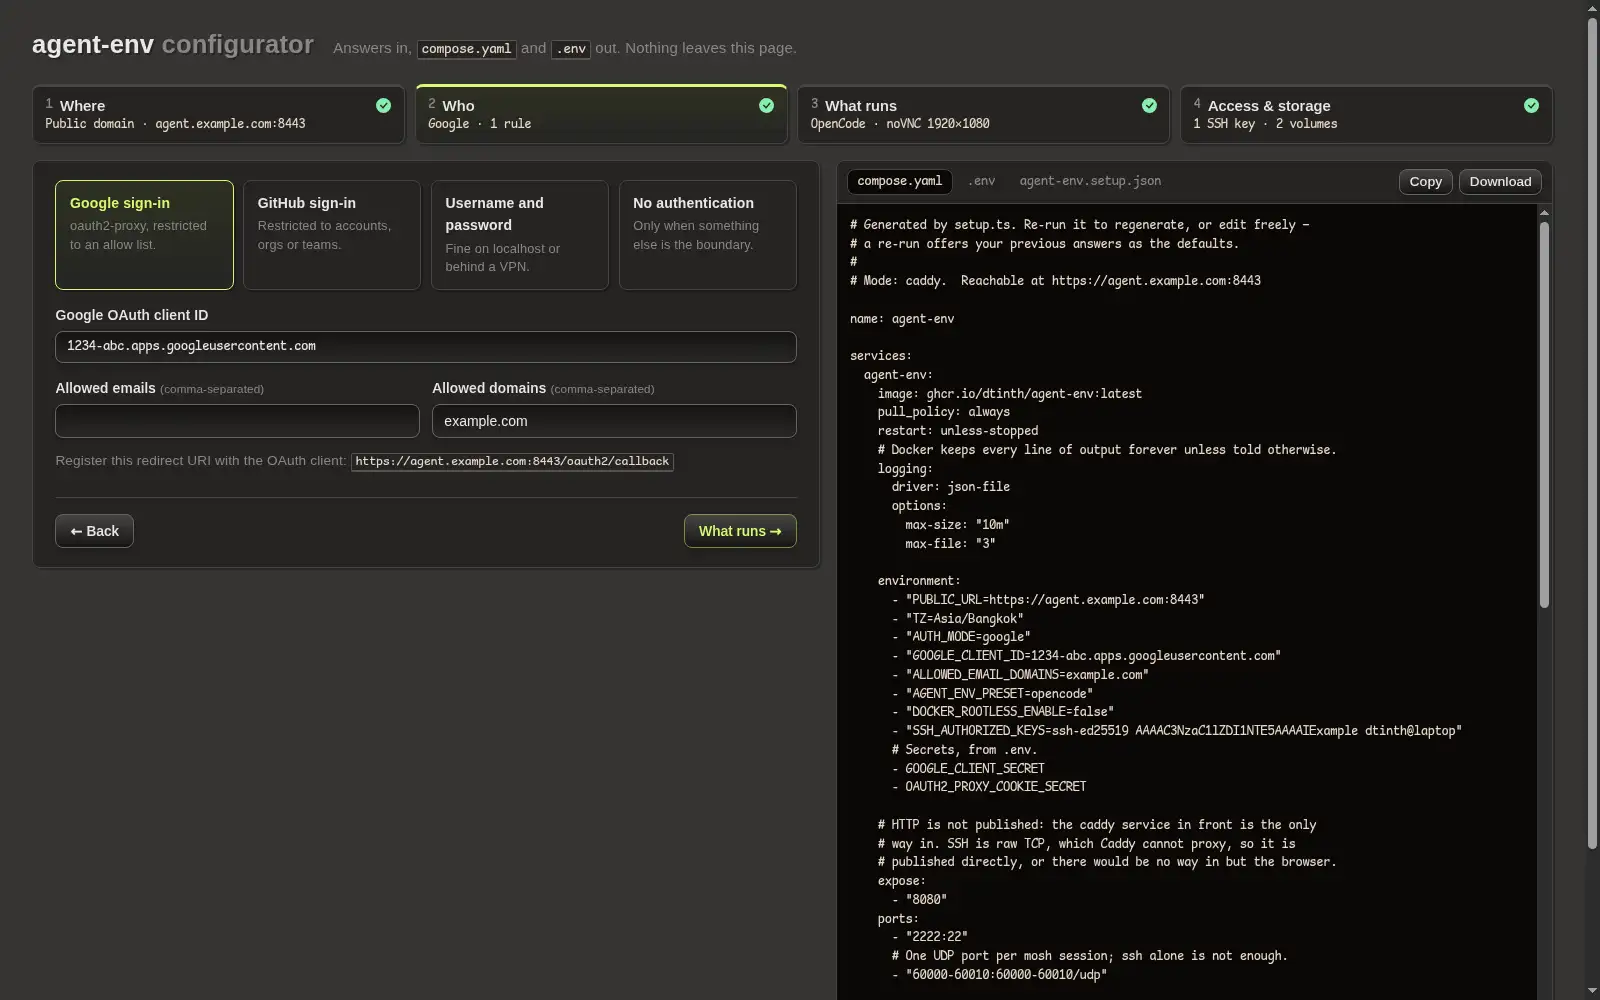The width and height of the screenshot is (1600, 1000).
Task: Switch to the .env output tab
Action: point(981,181)
